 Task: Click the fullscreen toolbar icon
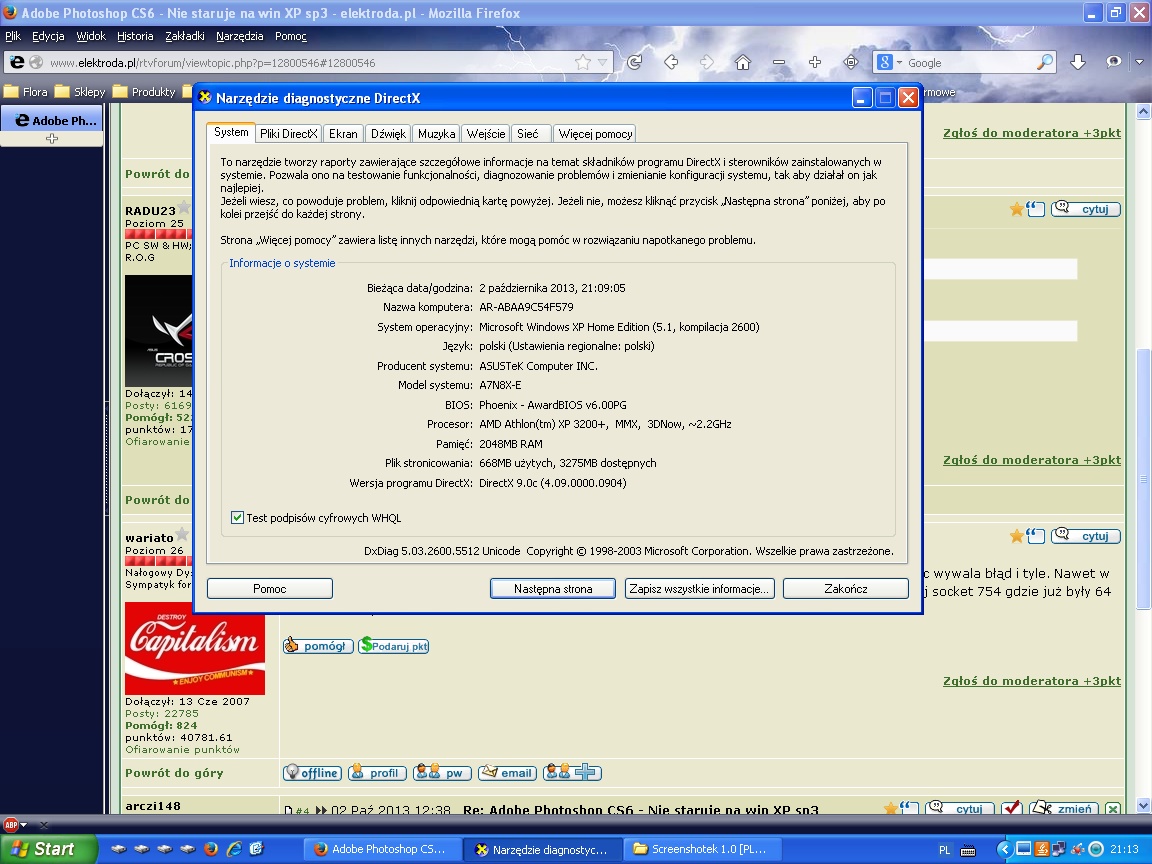click(x=851, y=62)
